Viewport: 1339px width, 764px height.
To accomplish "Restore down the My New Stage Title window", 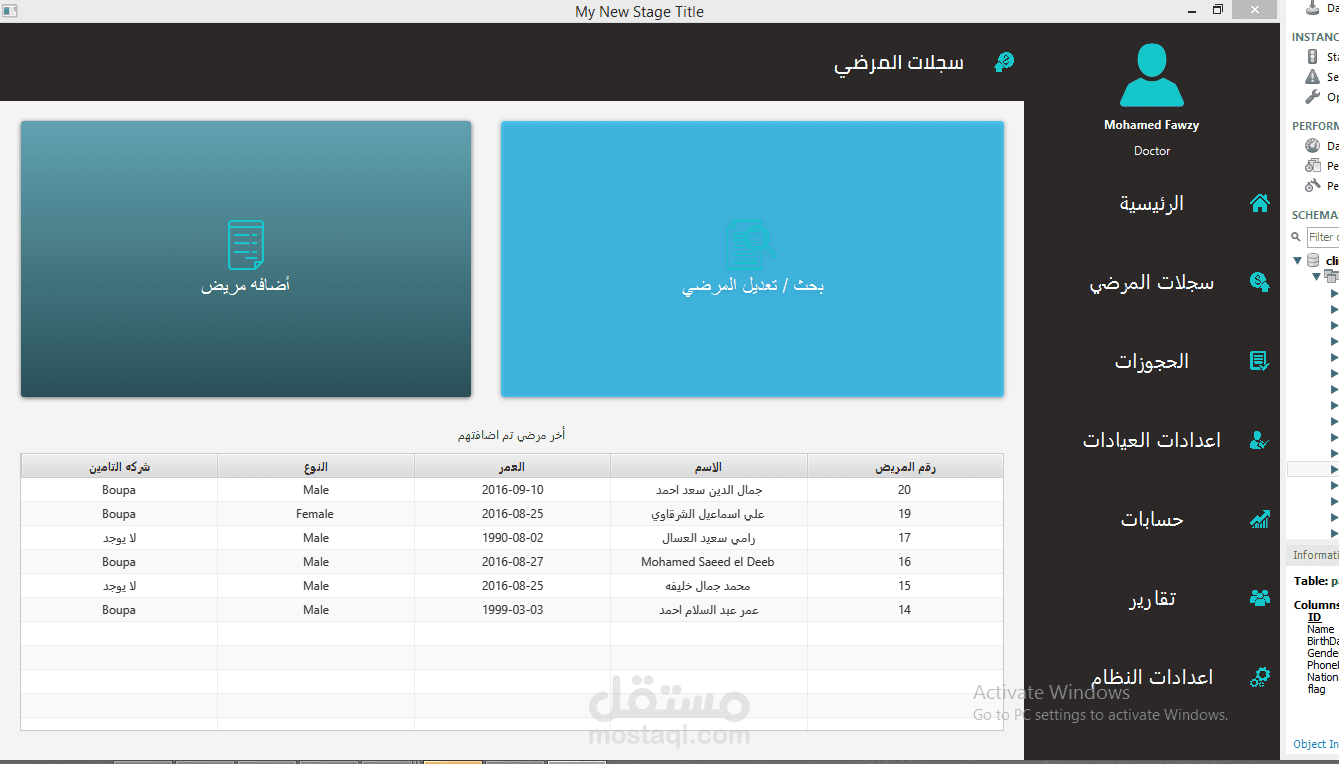I will click(1217, 10).
